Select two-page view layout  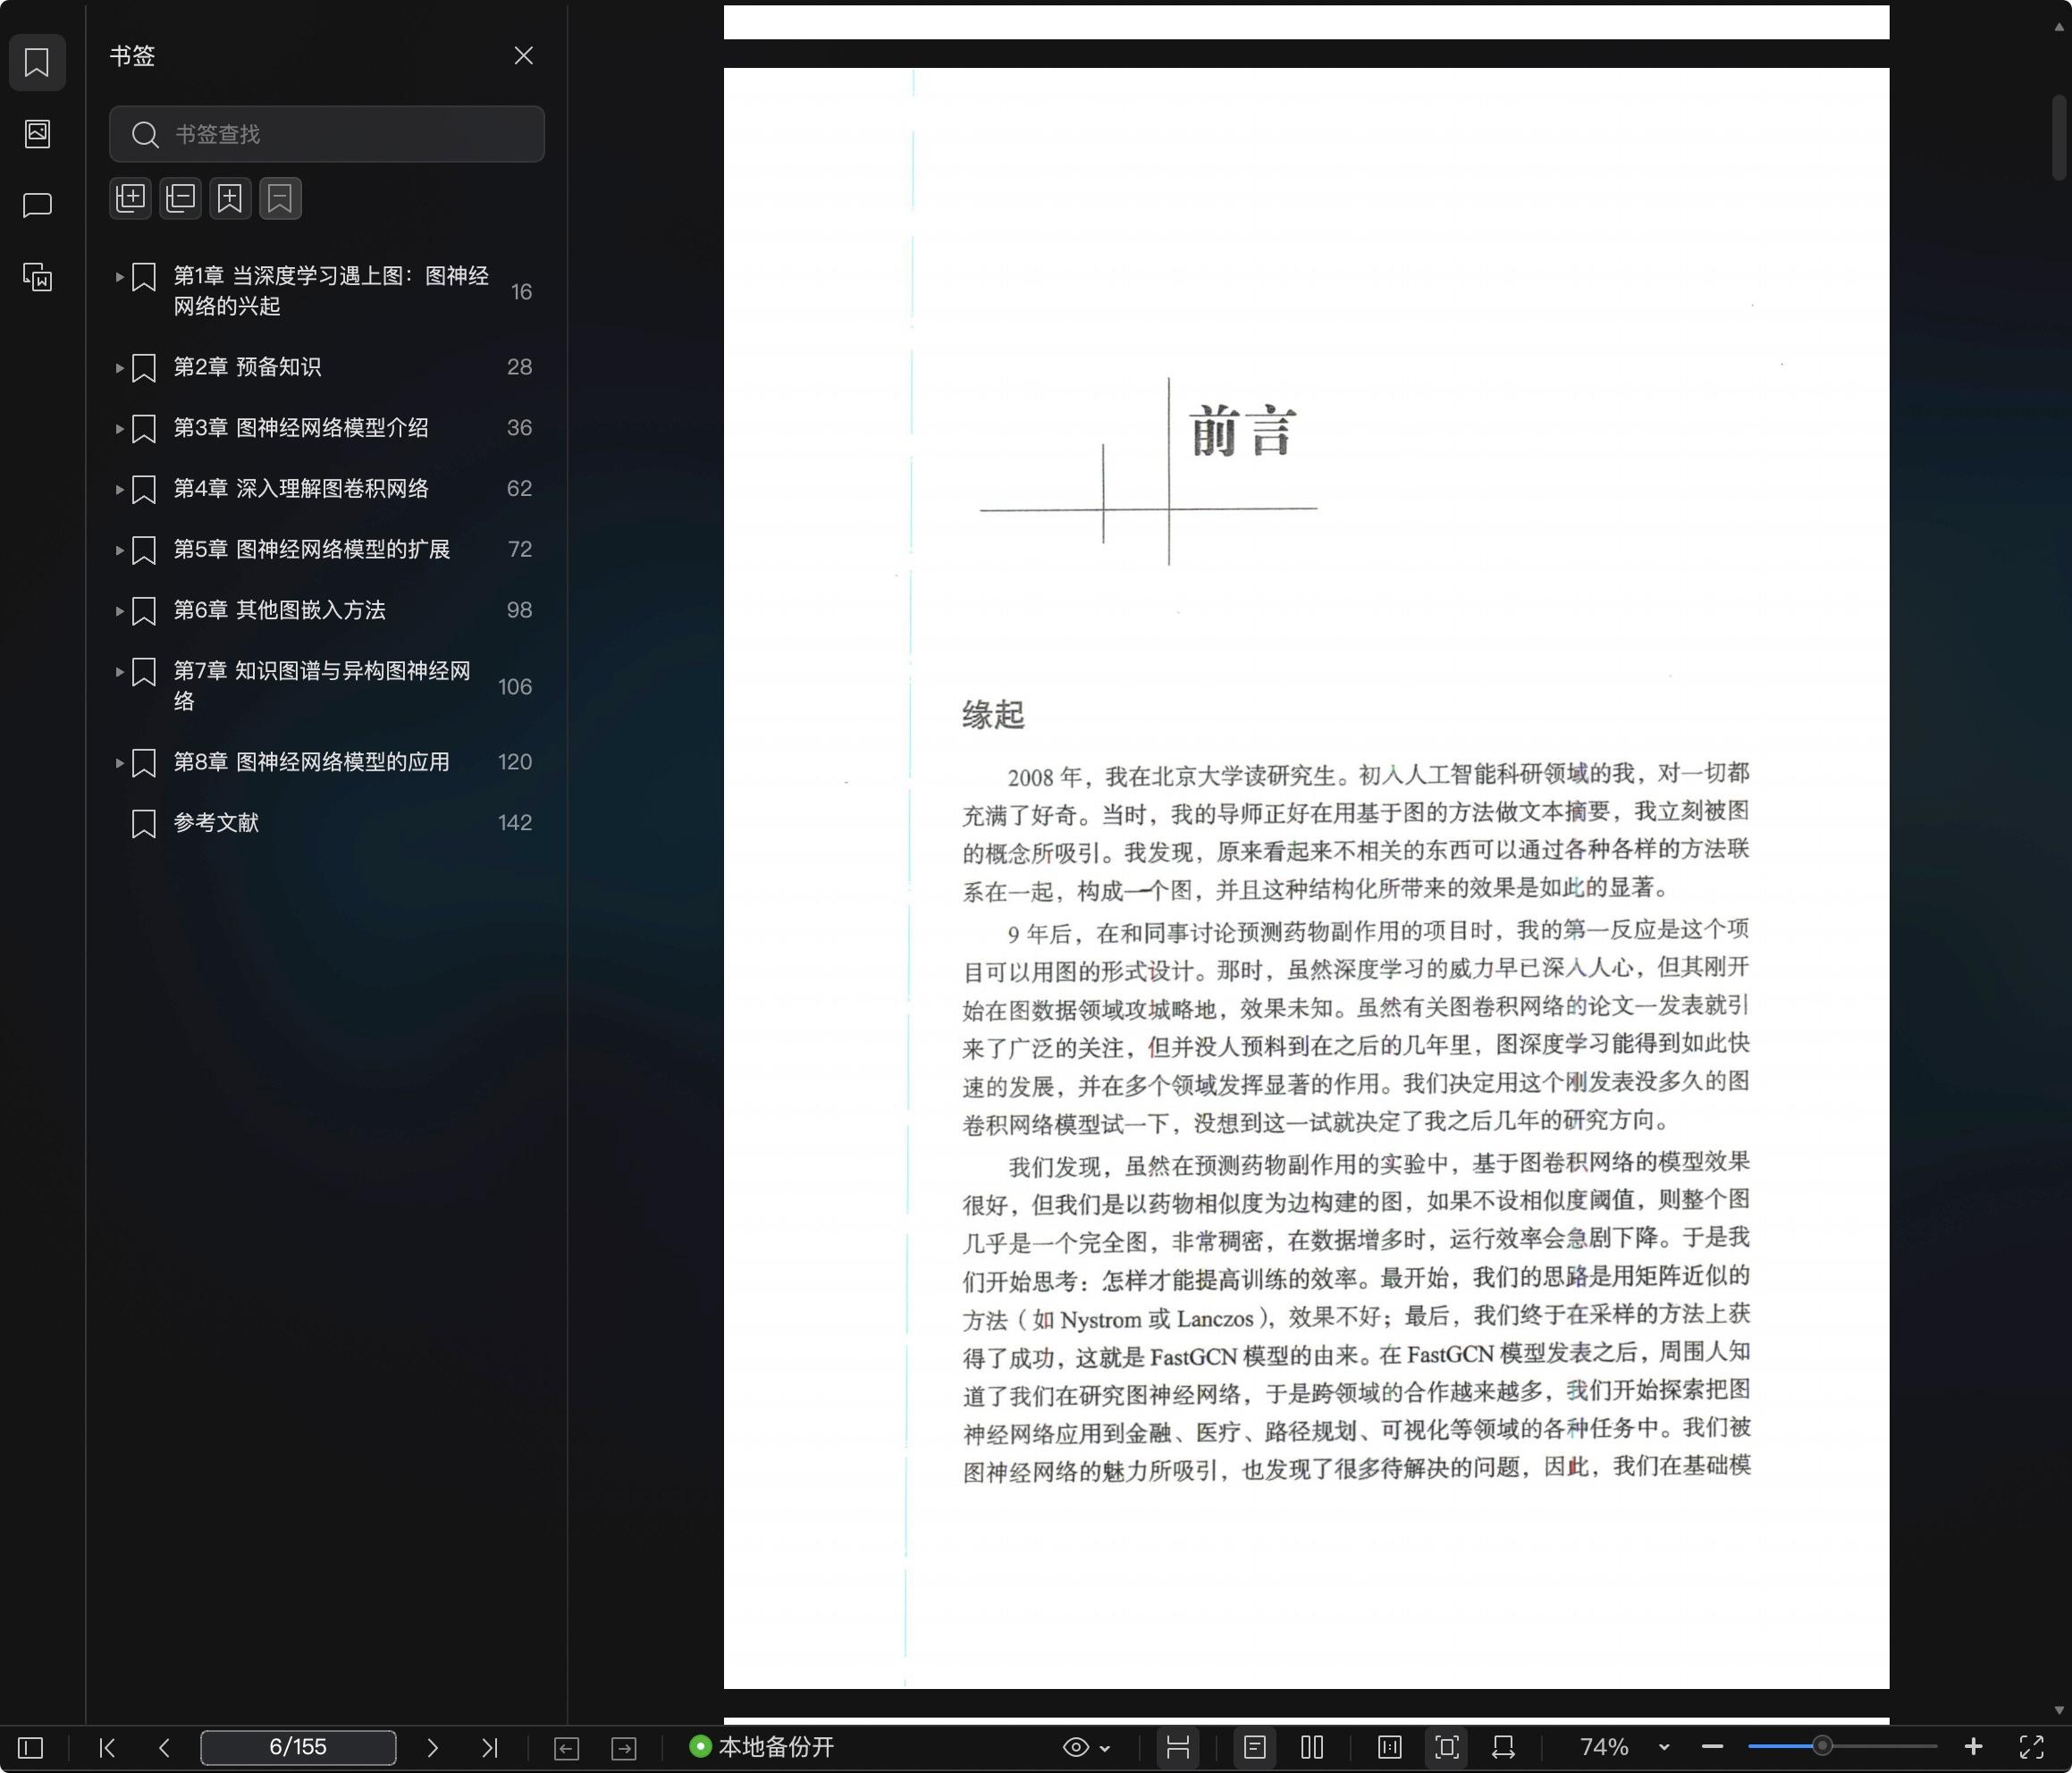1313,1747
